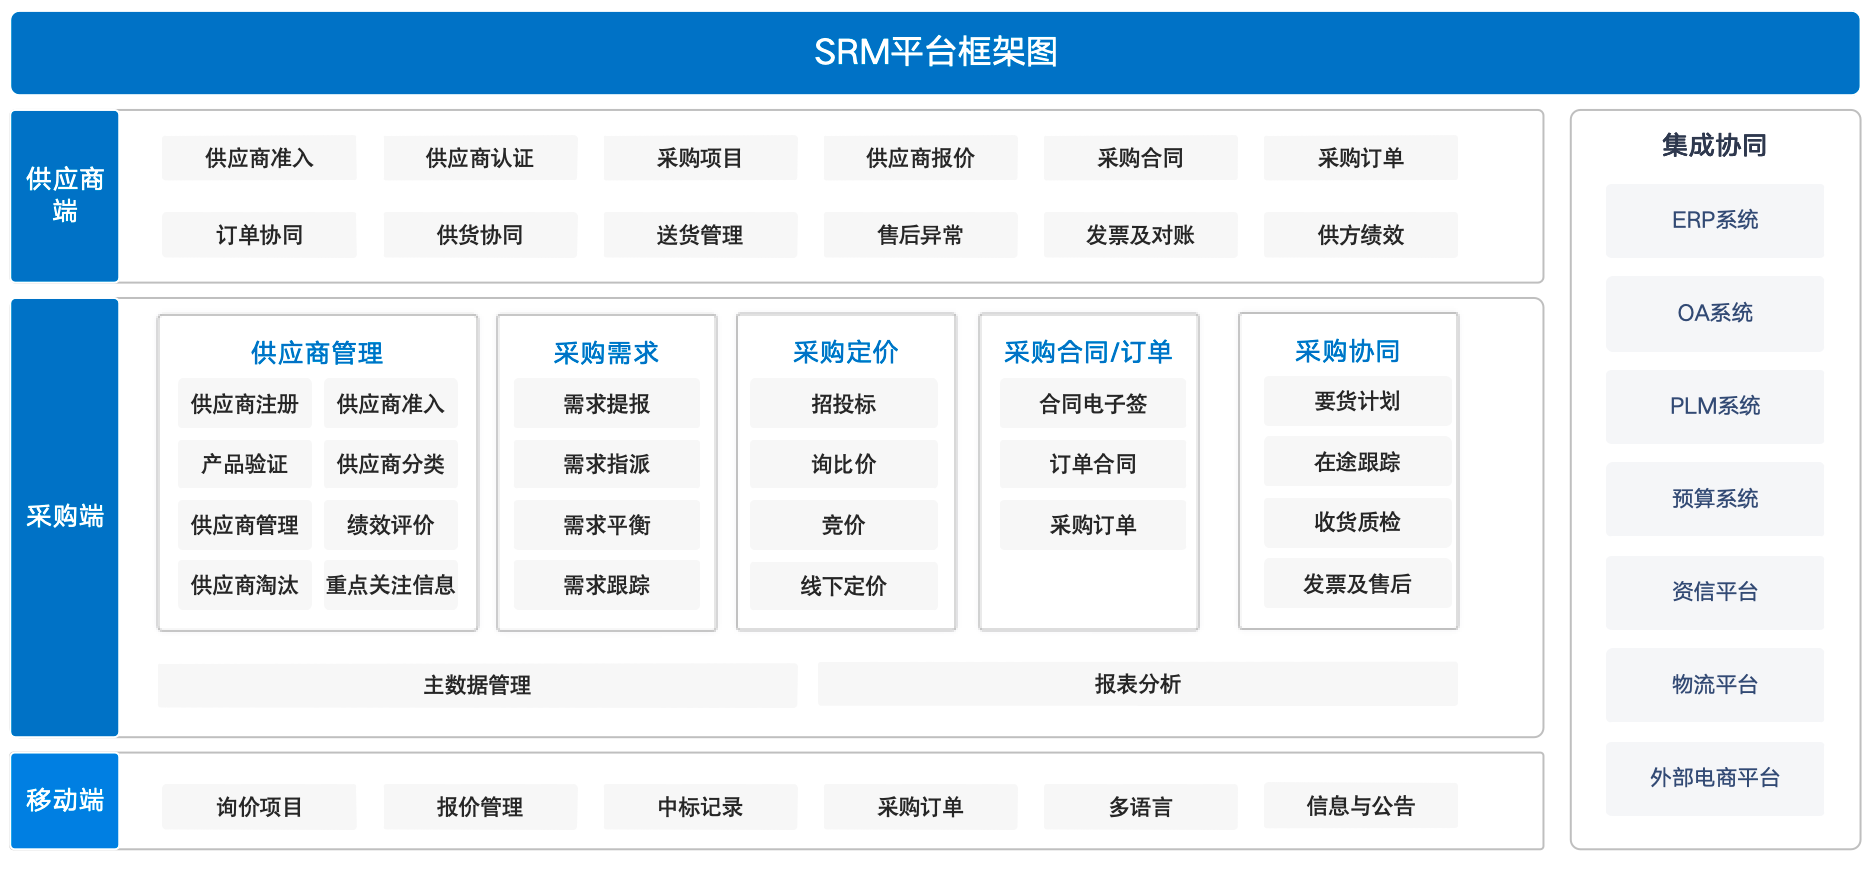Open the 要货计划 item
The width and height of the screenshot is (1868, 874).
click(1357, 401)
